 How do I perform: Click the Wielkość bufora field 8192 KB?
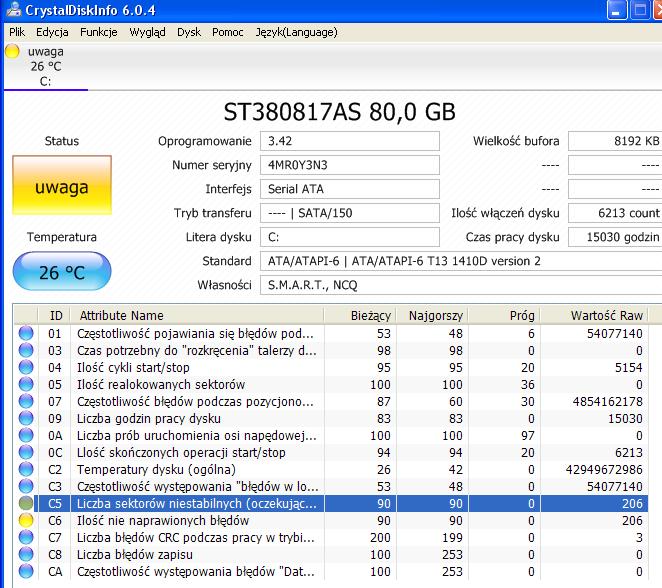click(615, 141)
